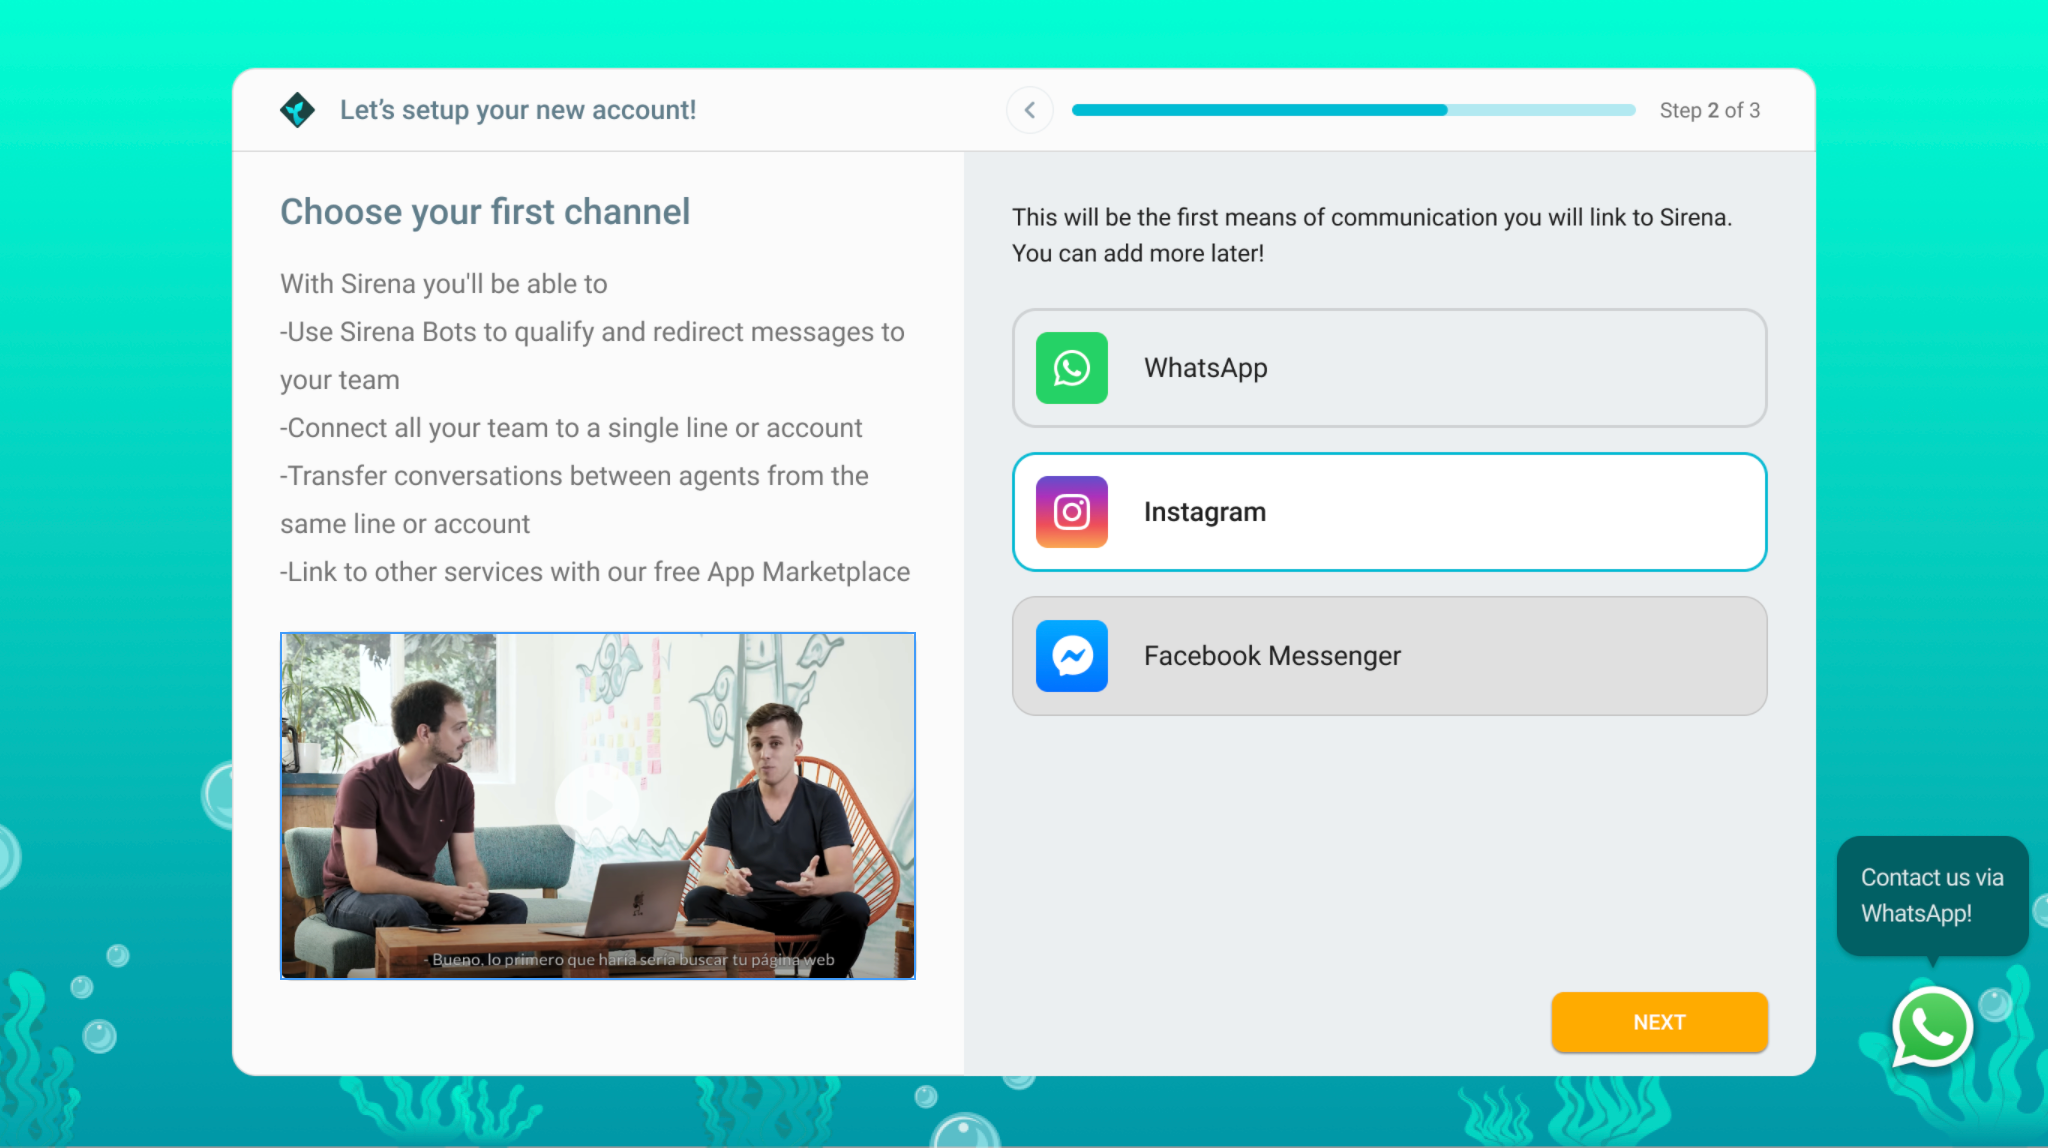
Task: Click the WhatsApp label text
Action: point(1205,367)
